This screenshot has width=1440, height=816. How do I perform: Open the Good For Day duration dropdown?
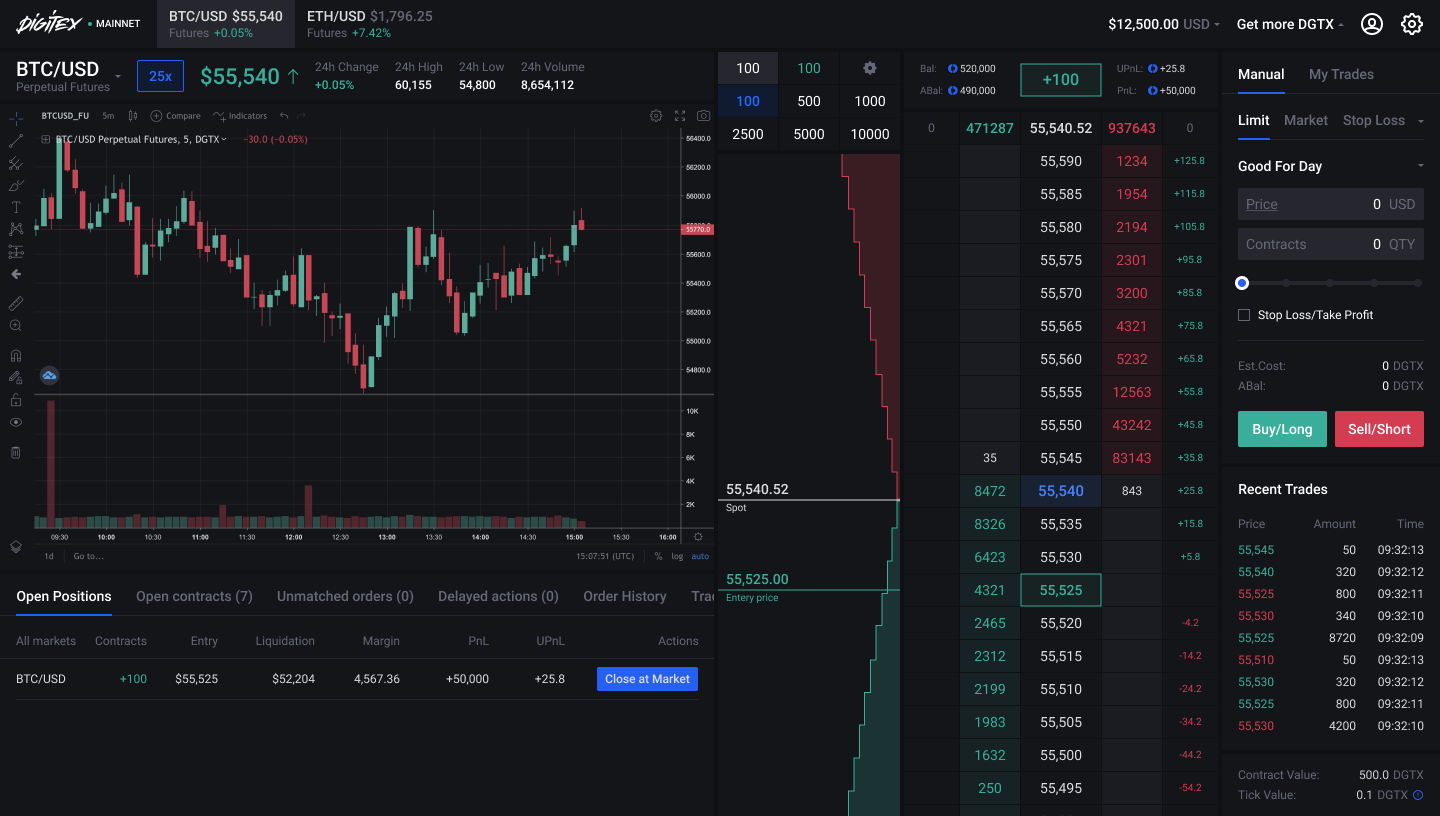(x=1330, y=165)
